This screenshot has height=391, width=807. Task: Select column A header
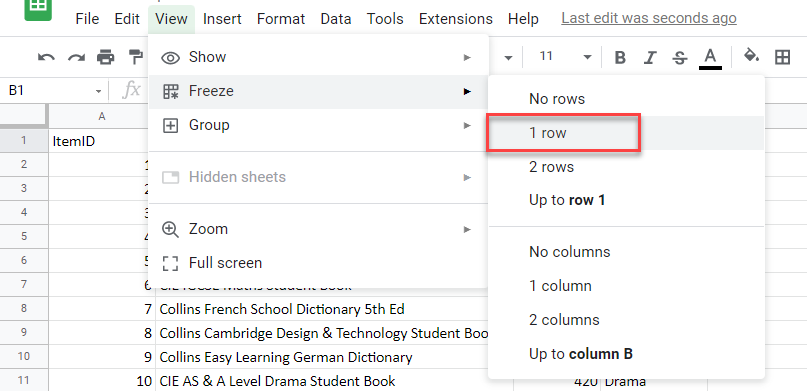(x=102, y=117)
